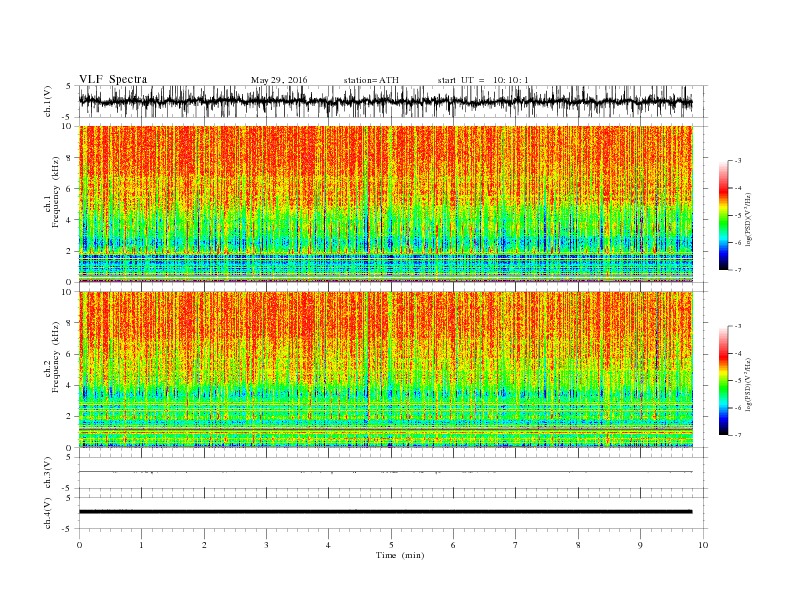
Task: Click the color scale bar beside ch.2 spectrogram
Action: 723,381
